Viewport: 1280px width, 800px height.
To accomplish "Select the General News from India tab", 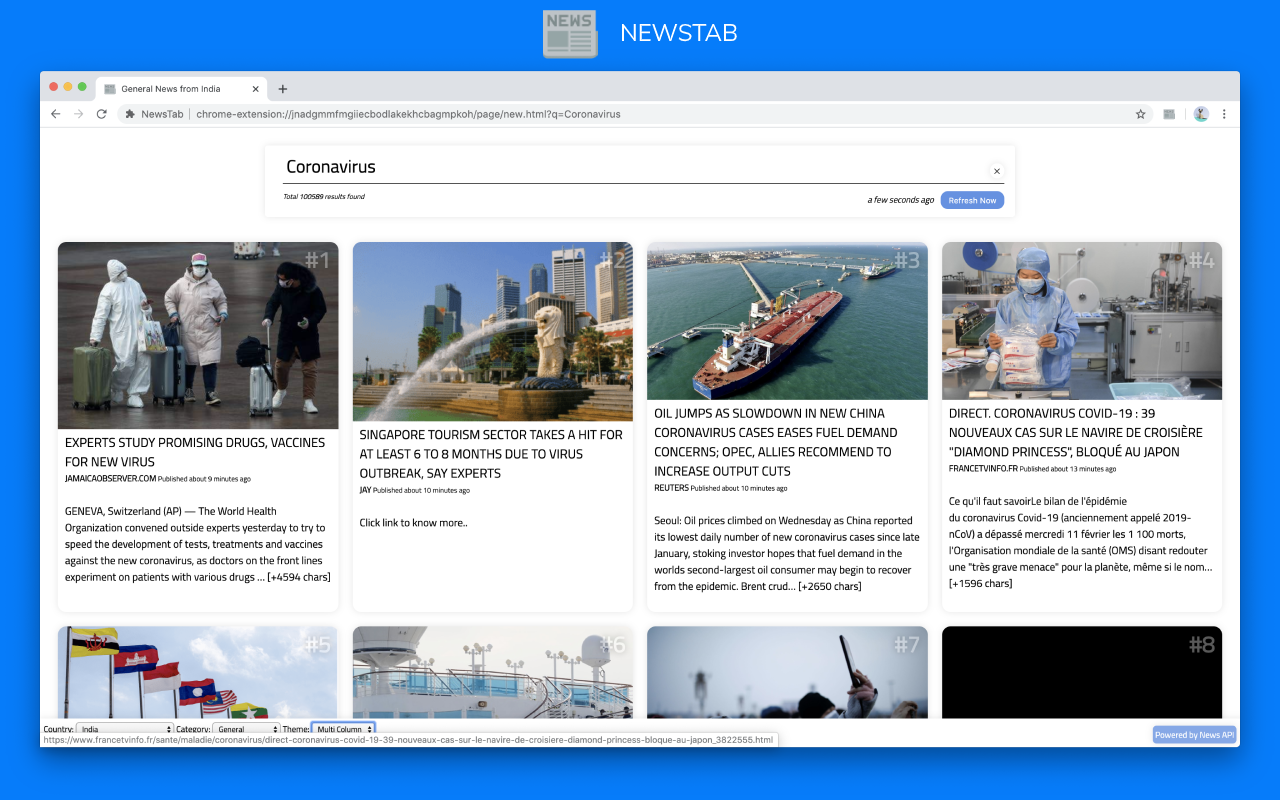I will pyautogui.click(x=175, y=88).
